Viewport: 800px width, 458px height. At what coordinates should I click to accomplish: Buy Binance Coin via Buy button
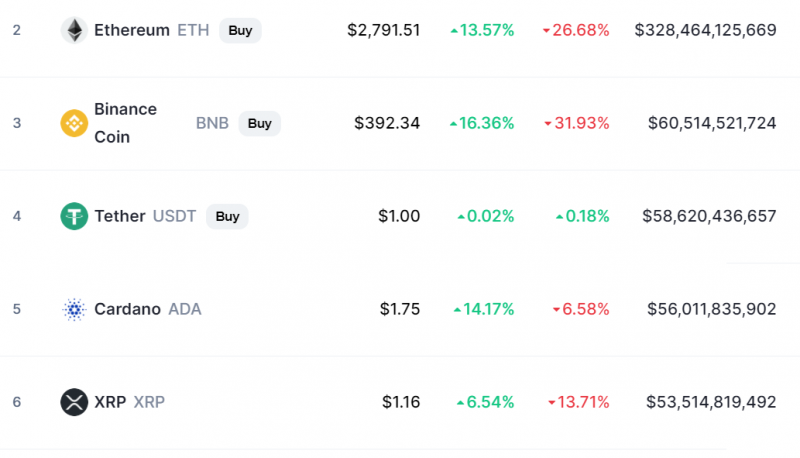(260, 123)
